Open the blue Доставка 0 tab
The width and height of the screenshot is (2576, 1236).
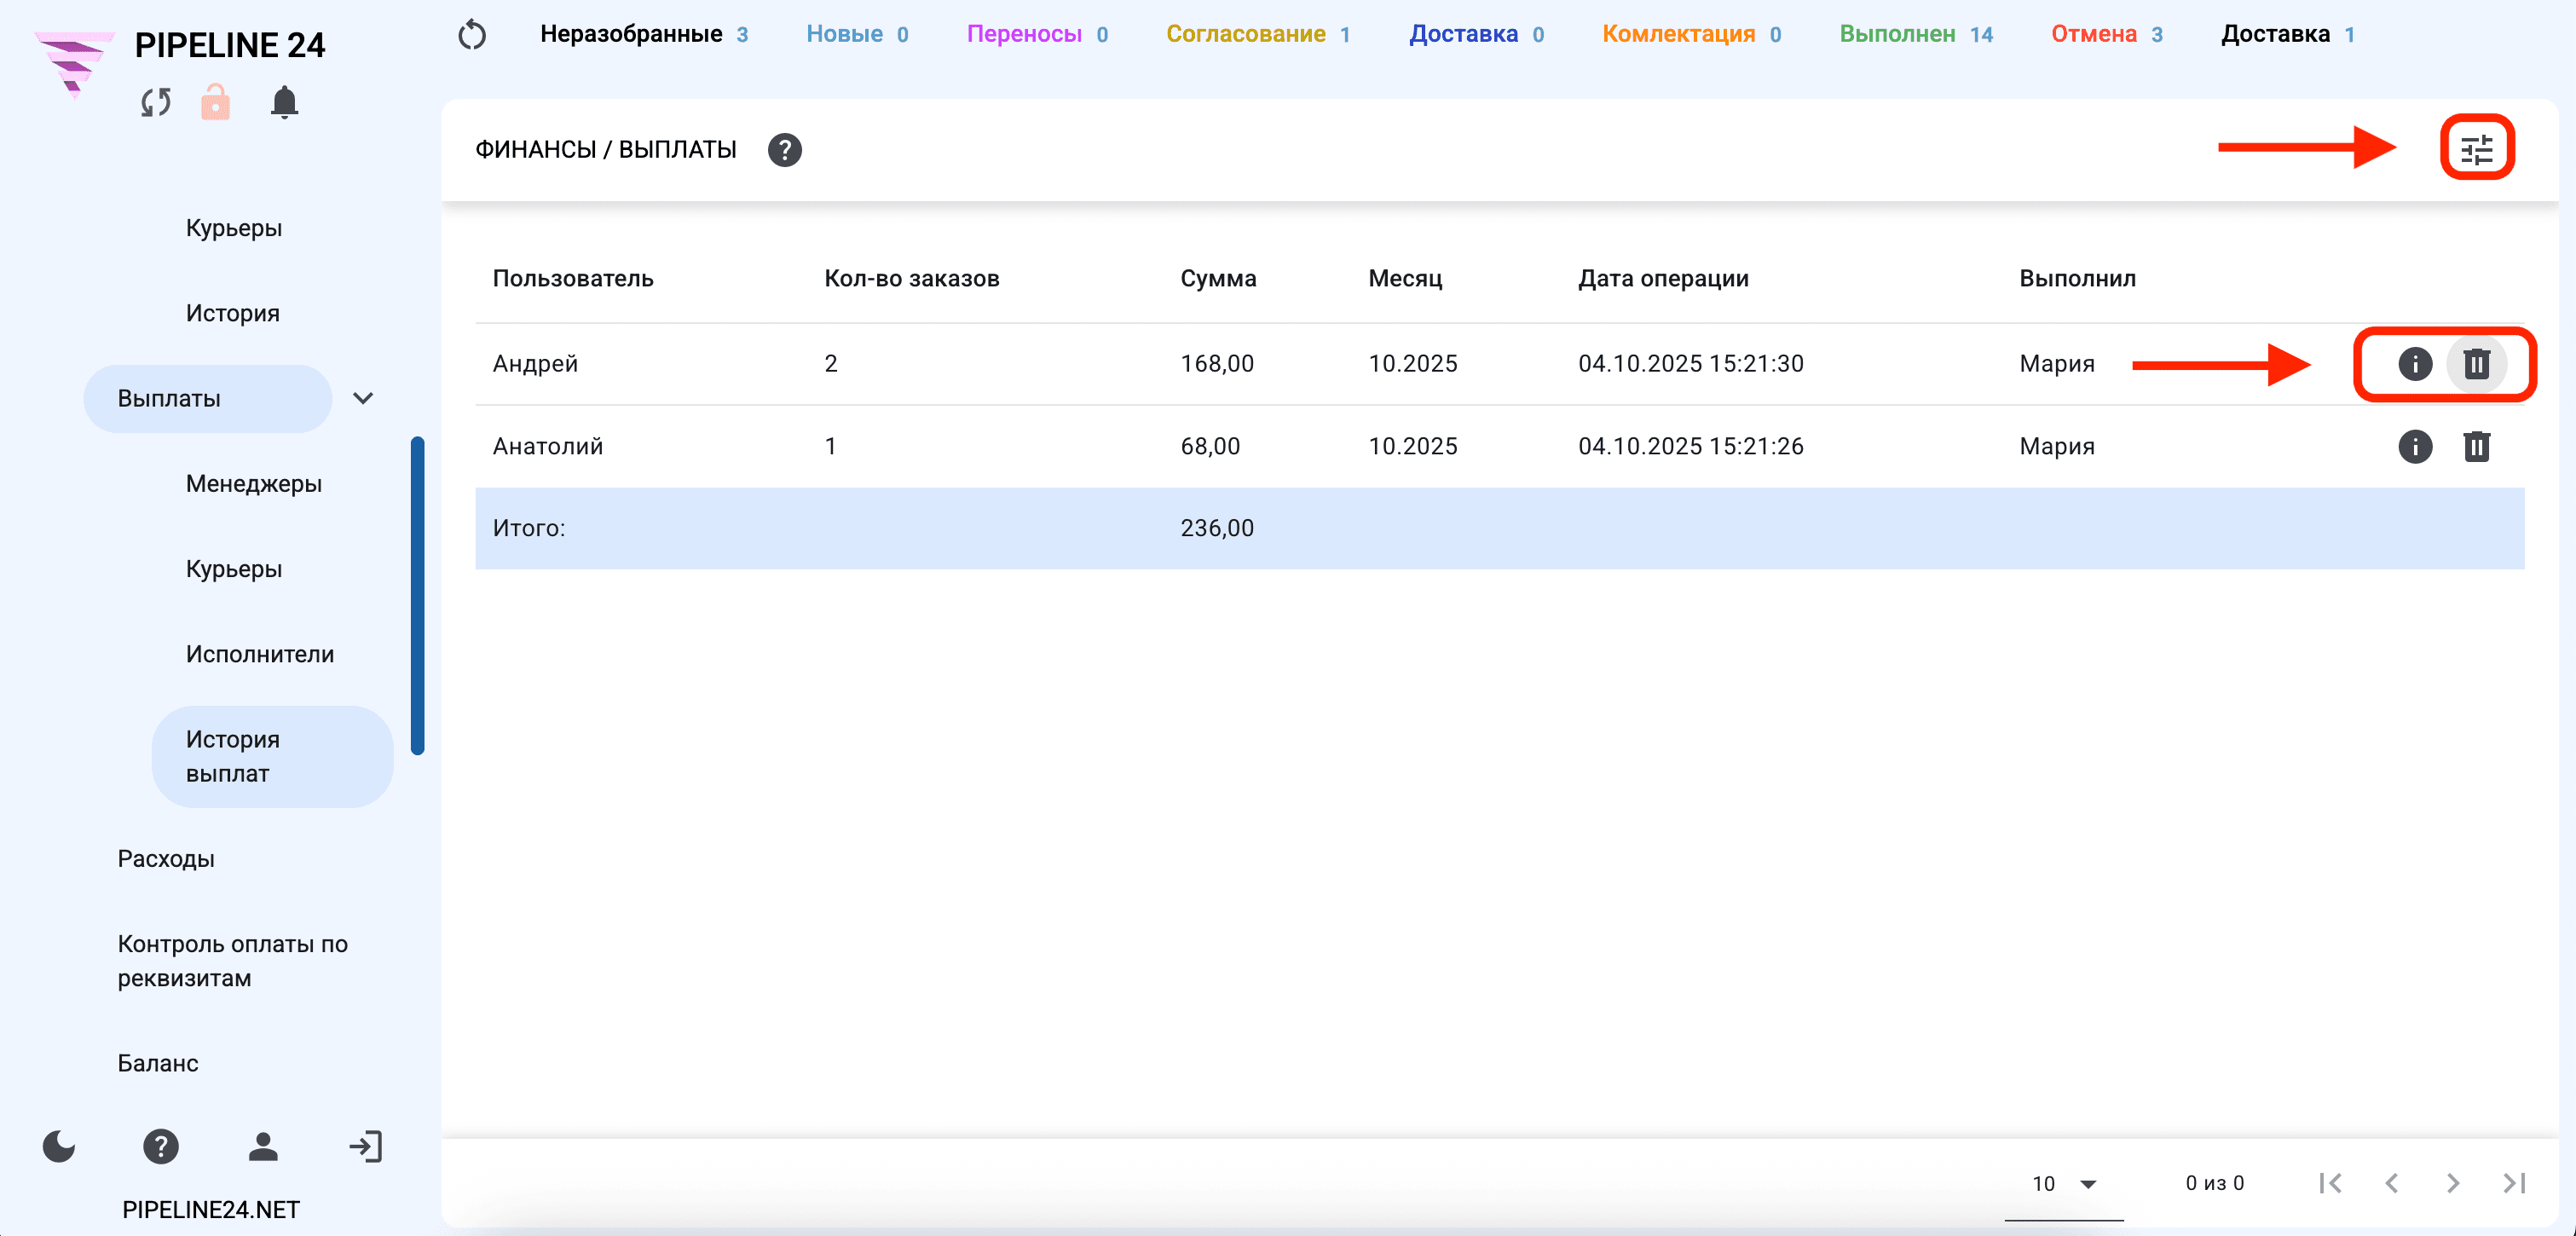pos(1476,34)
